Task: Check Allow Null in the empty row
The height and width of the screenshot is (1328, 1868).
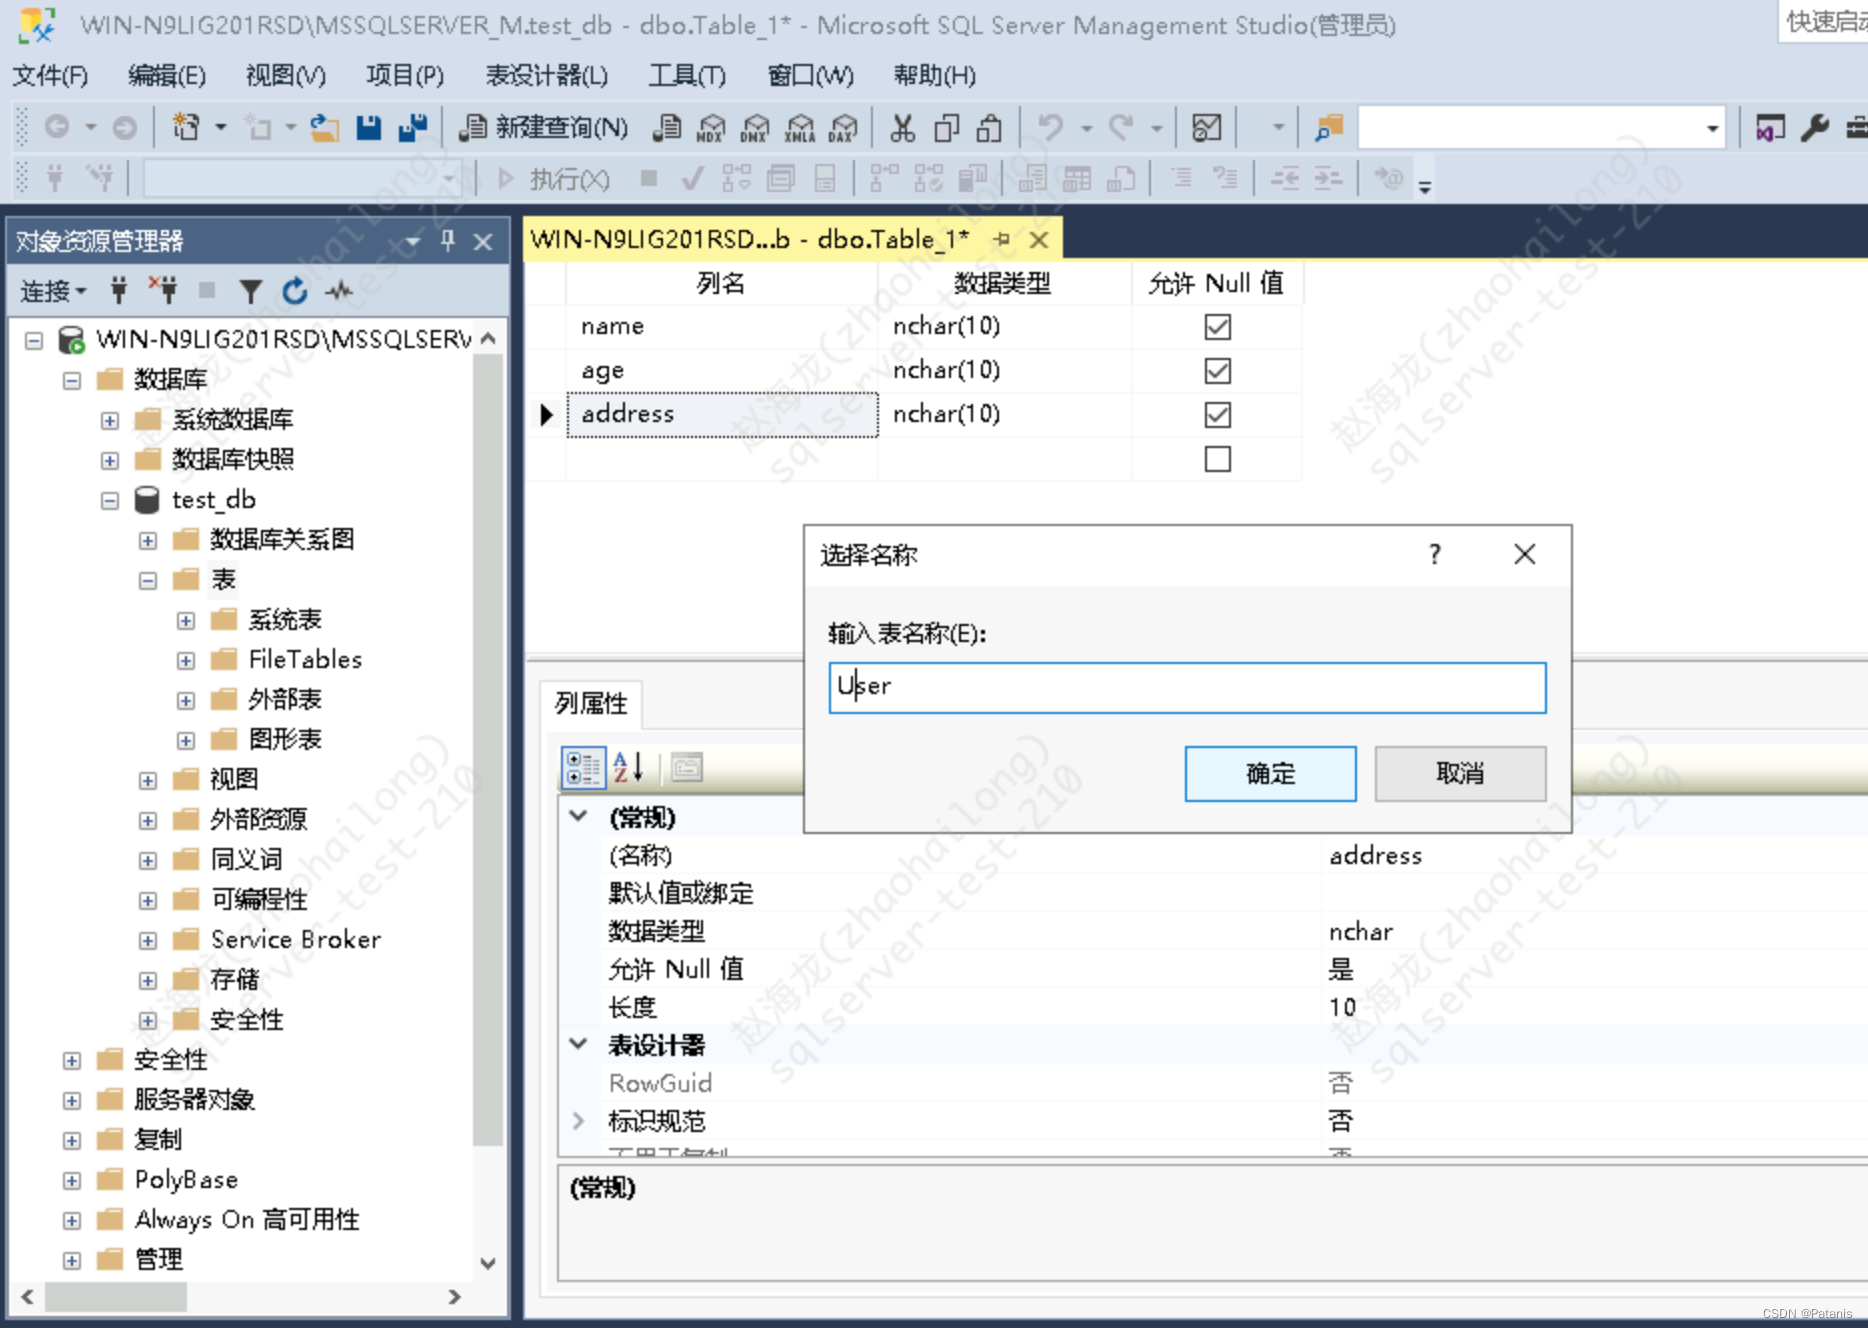Action: [x=1217, y=459]
